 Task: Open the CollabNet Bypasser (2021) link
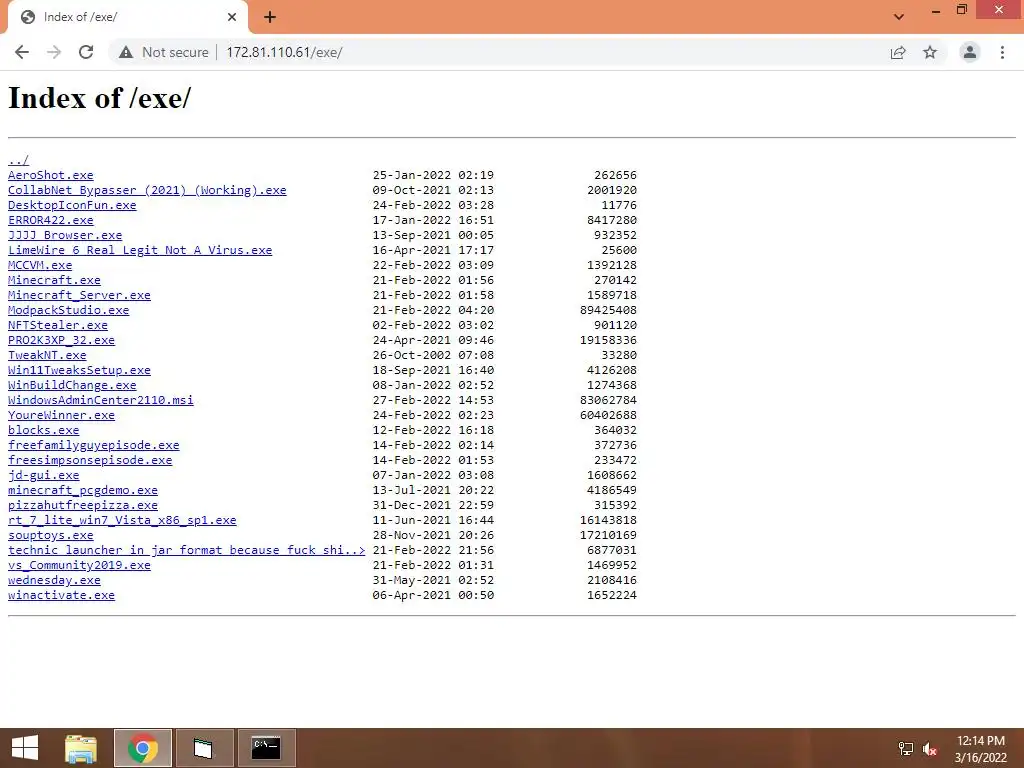pos(147,190)
